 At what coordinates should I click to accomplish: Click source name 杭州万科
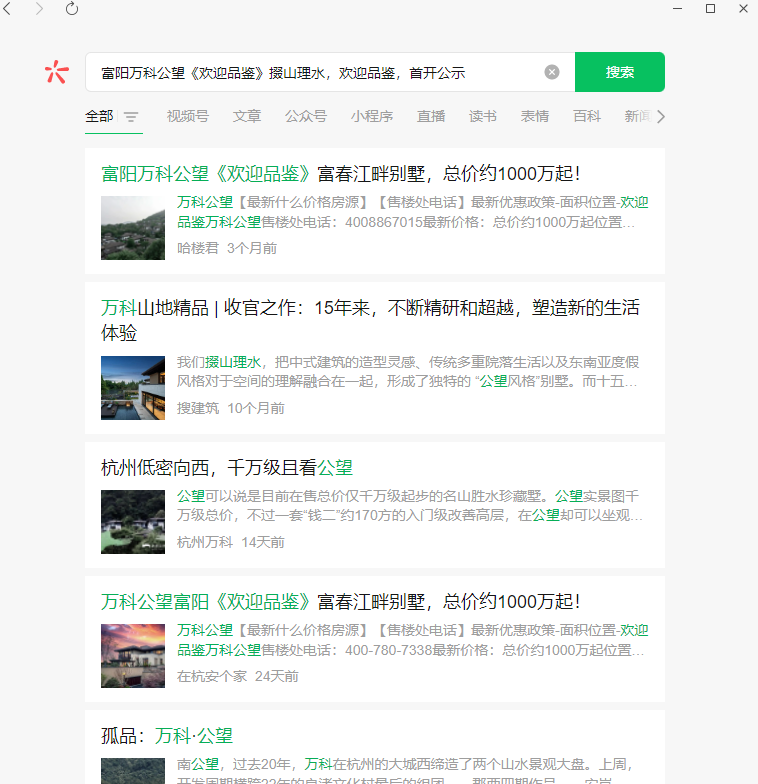[205, 542]
